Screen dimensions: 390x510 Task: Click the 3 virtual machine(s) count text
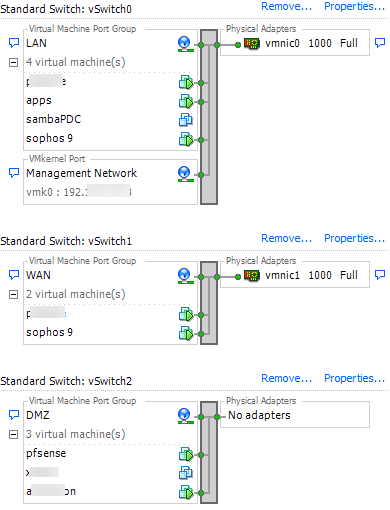point(76,434)
